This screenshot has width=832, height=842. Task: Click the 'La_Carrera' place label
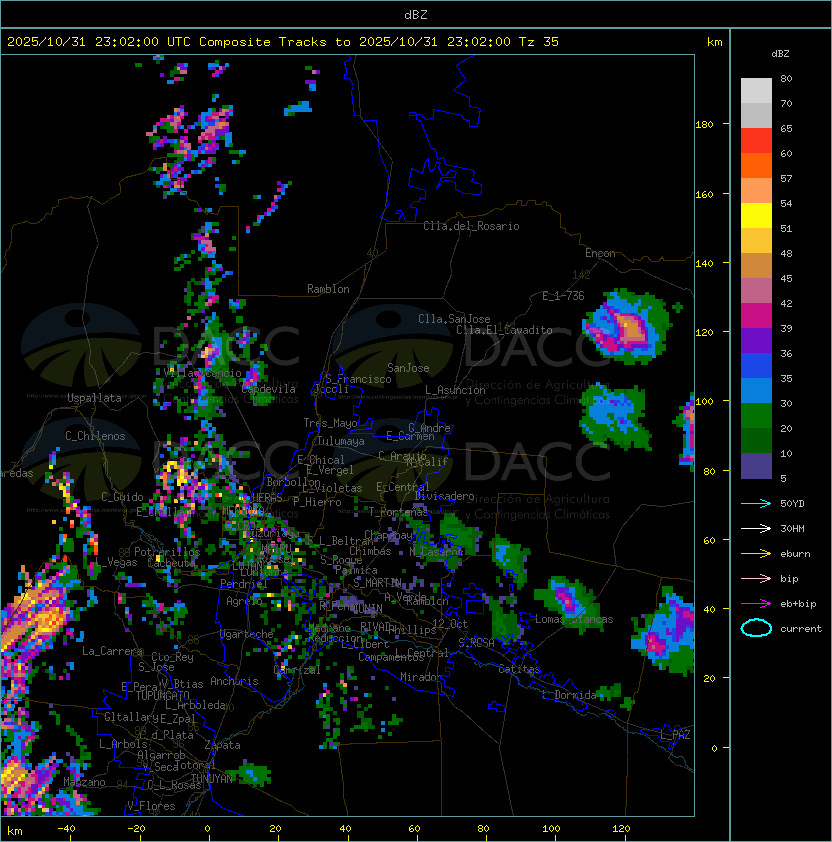tap(112, 651)
